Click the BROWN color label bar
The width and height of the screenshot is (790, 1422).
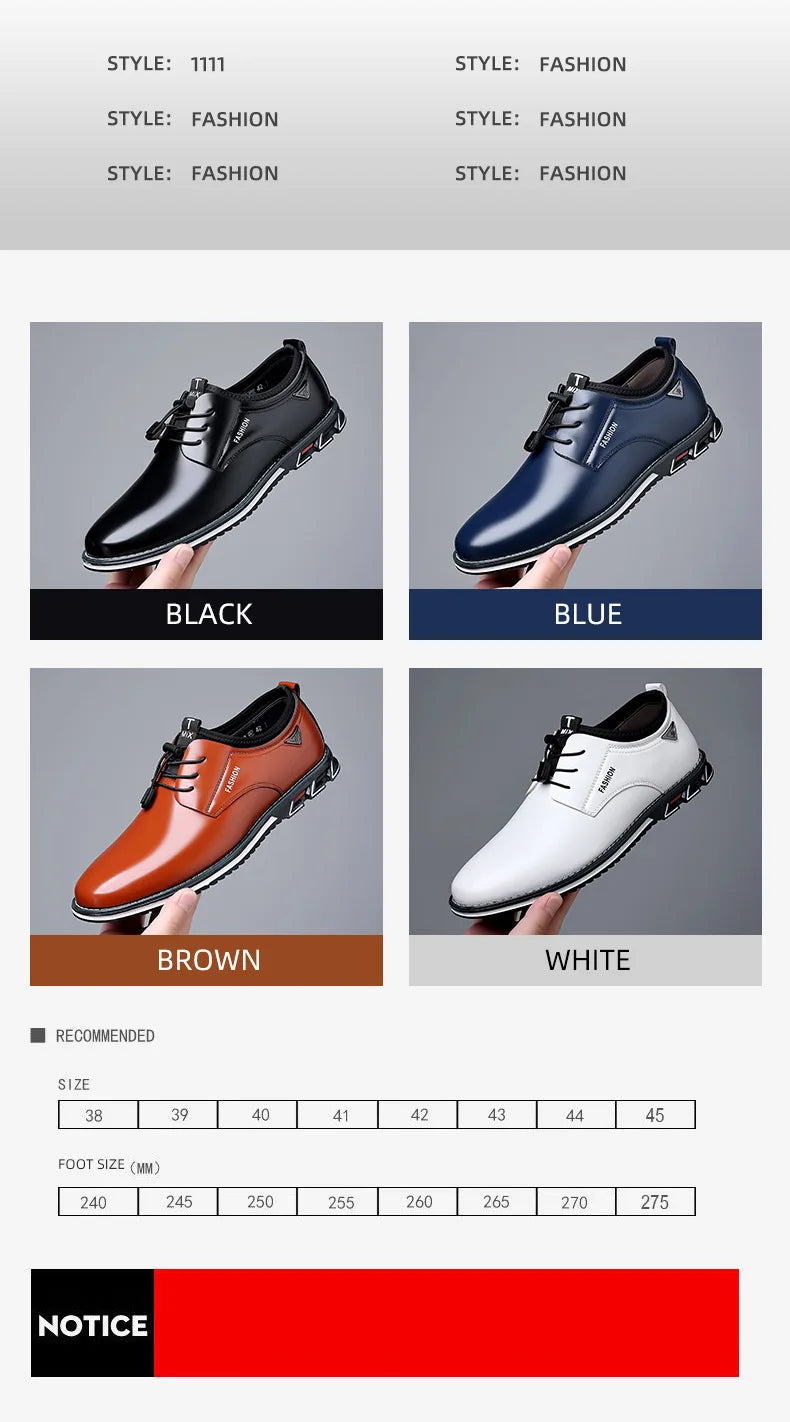[206, 960]
